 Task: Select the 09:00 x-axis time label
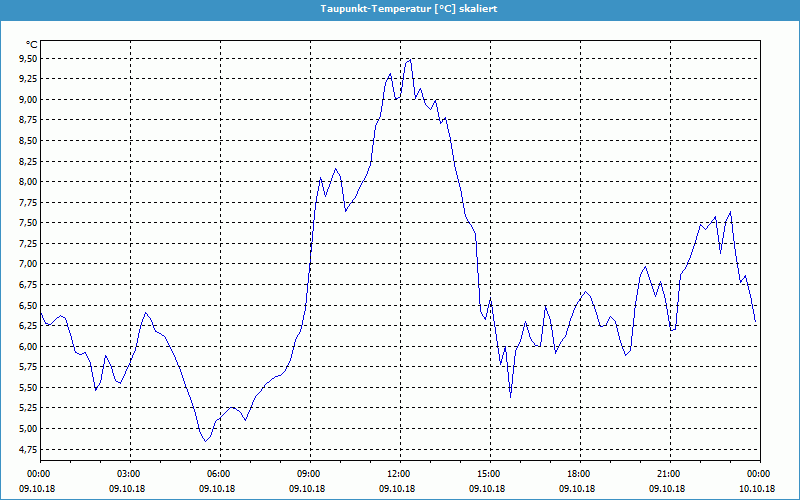(309, 474)
